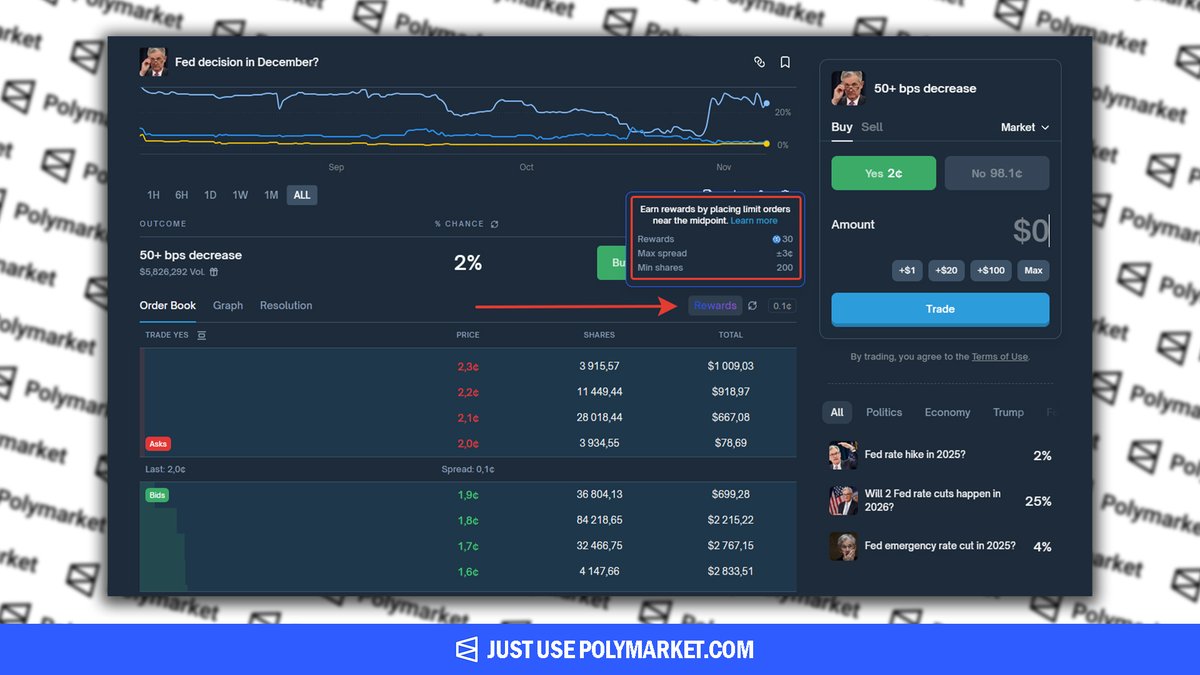This screenshot has width=1200, height=675.
Task: Filter related markets by All
Action: [x=837, y=412]
